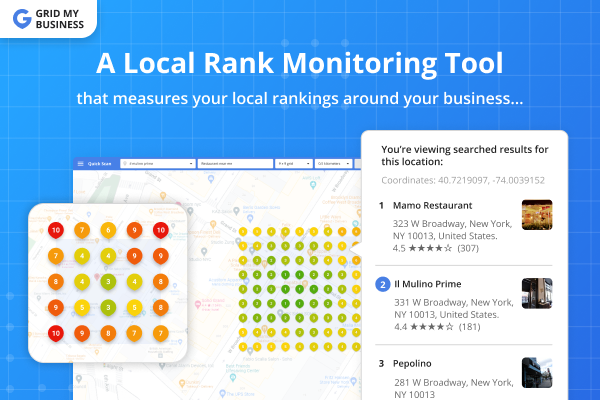
Task: Click the Restaurant near me search field
Action: pos(235,164)
